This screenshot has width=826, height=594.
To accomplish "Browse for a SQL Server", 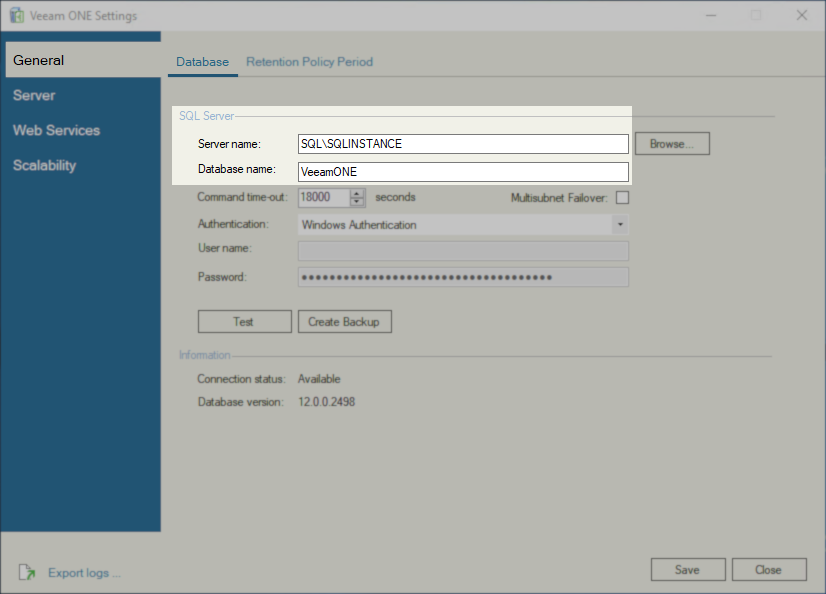I will (x=672, y=144).
